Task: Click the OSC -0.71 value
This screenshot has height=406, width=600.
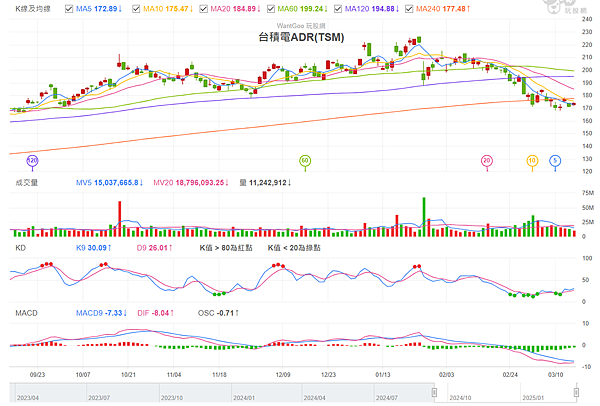Action: (x=218, y=313)
